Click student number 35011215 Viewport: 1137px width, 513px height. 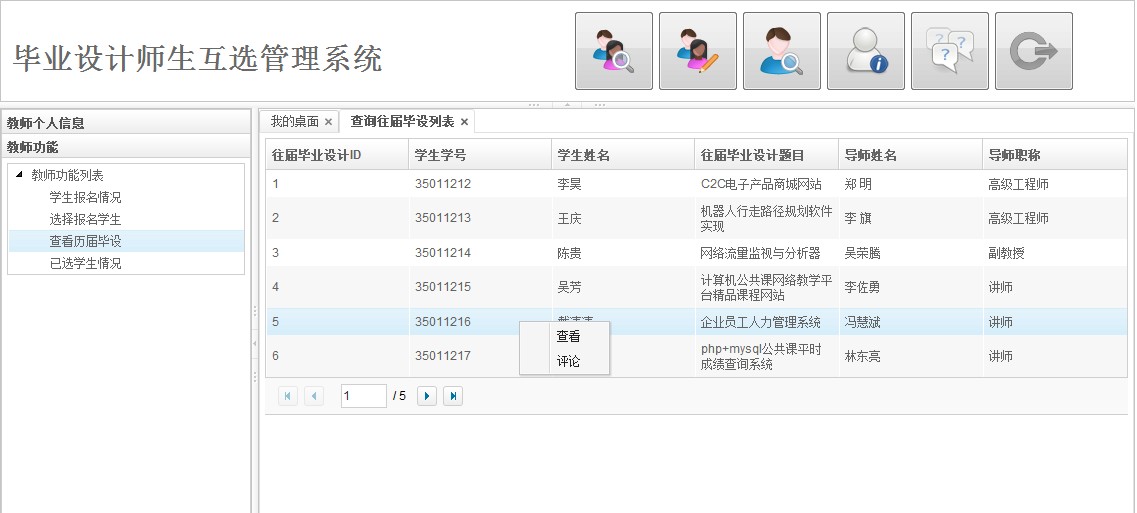(443, 287)
